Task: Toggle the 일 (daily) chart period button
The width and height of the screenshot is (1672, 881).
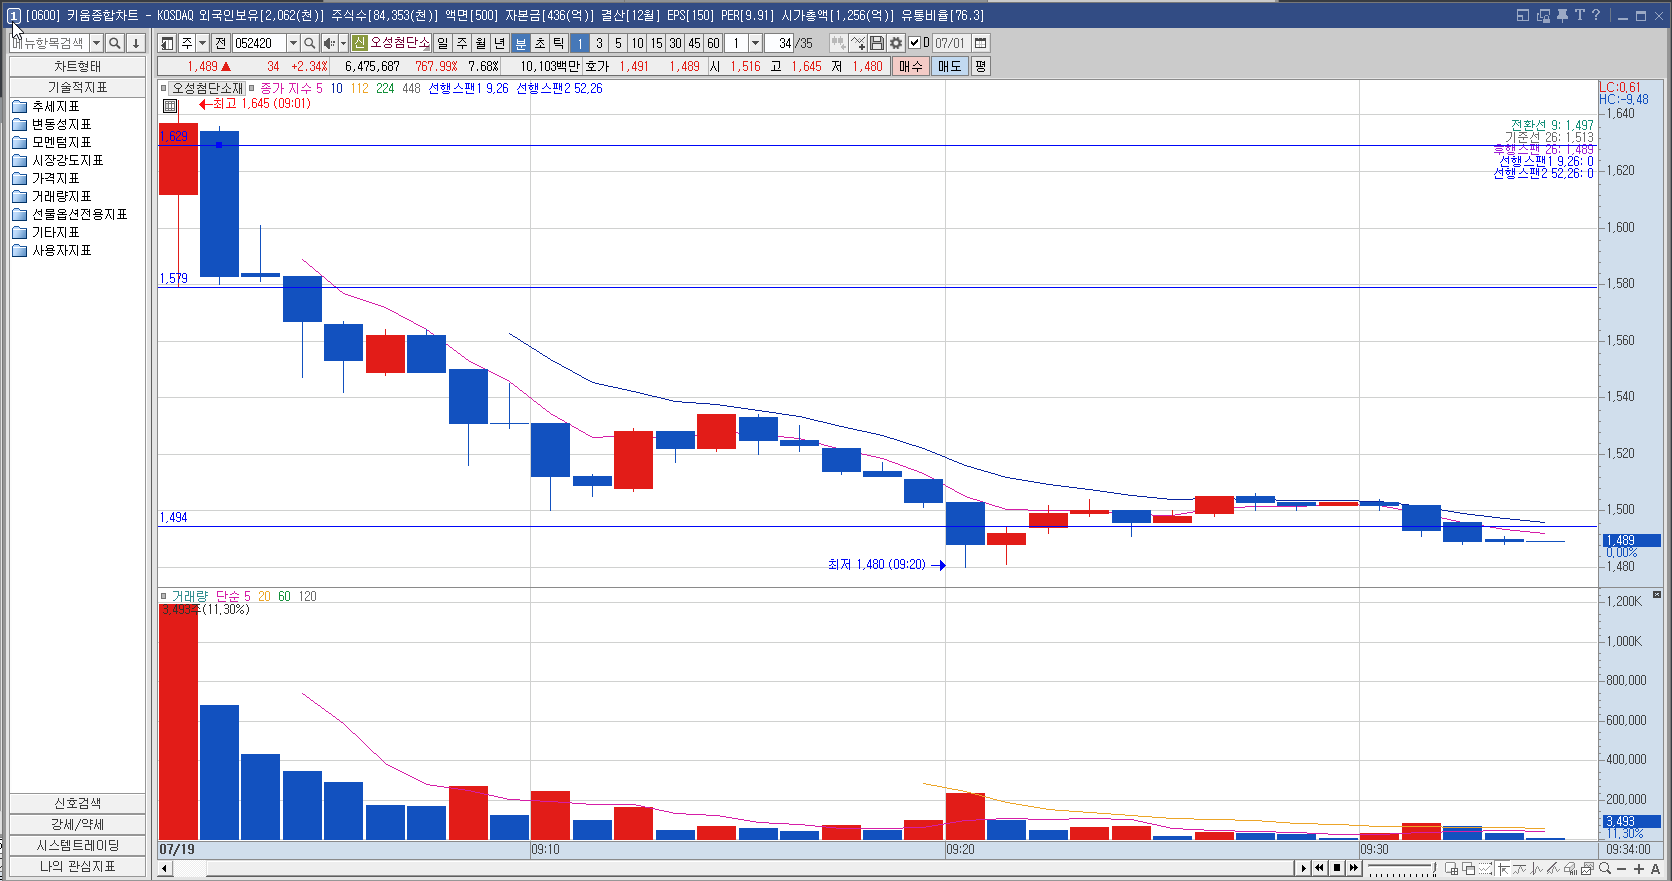Action: tap(443, 43)
